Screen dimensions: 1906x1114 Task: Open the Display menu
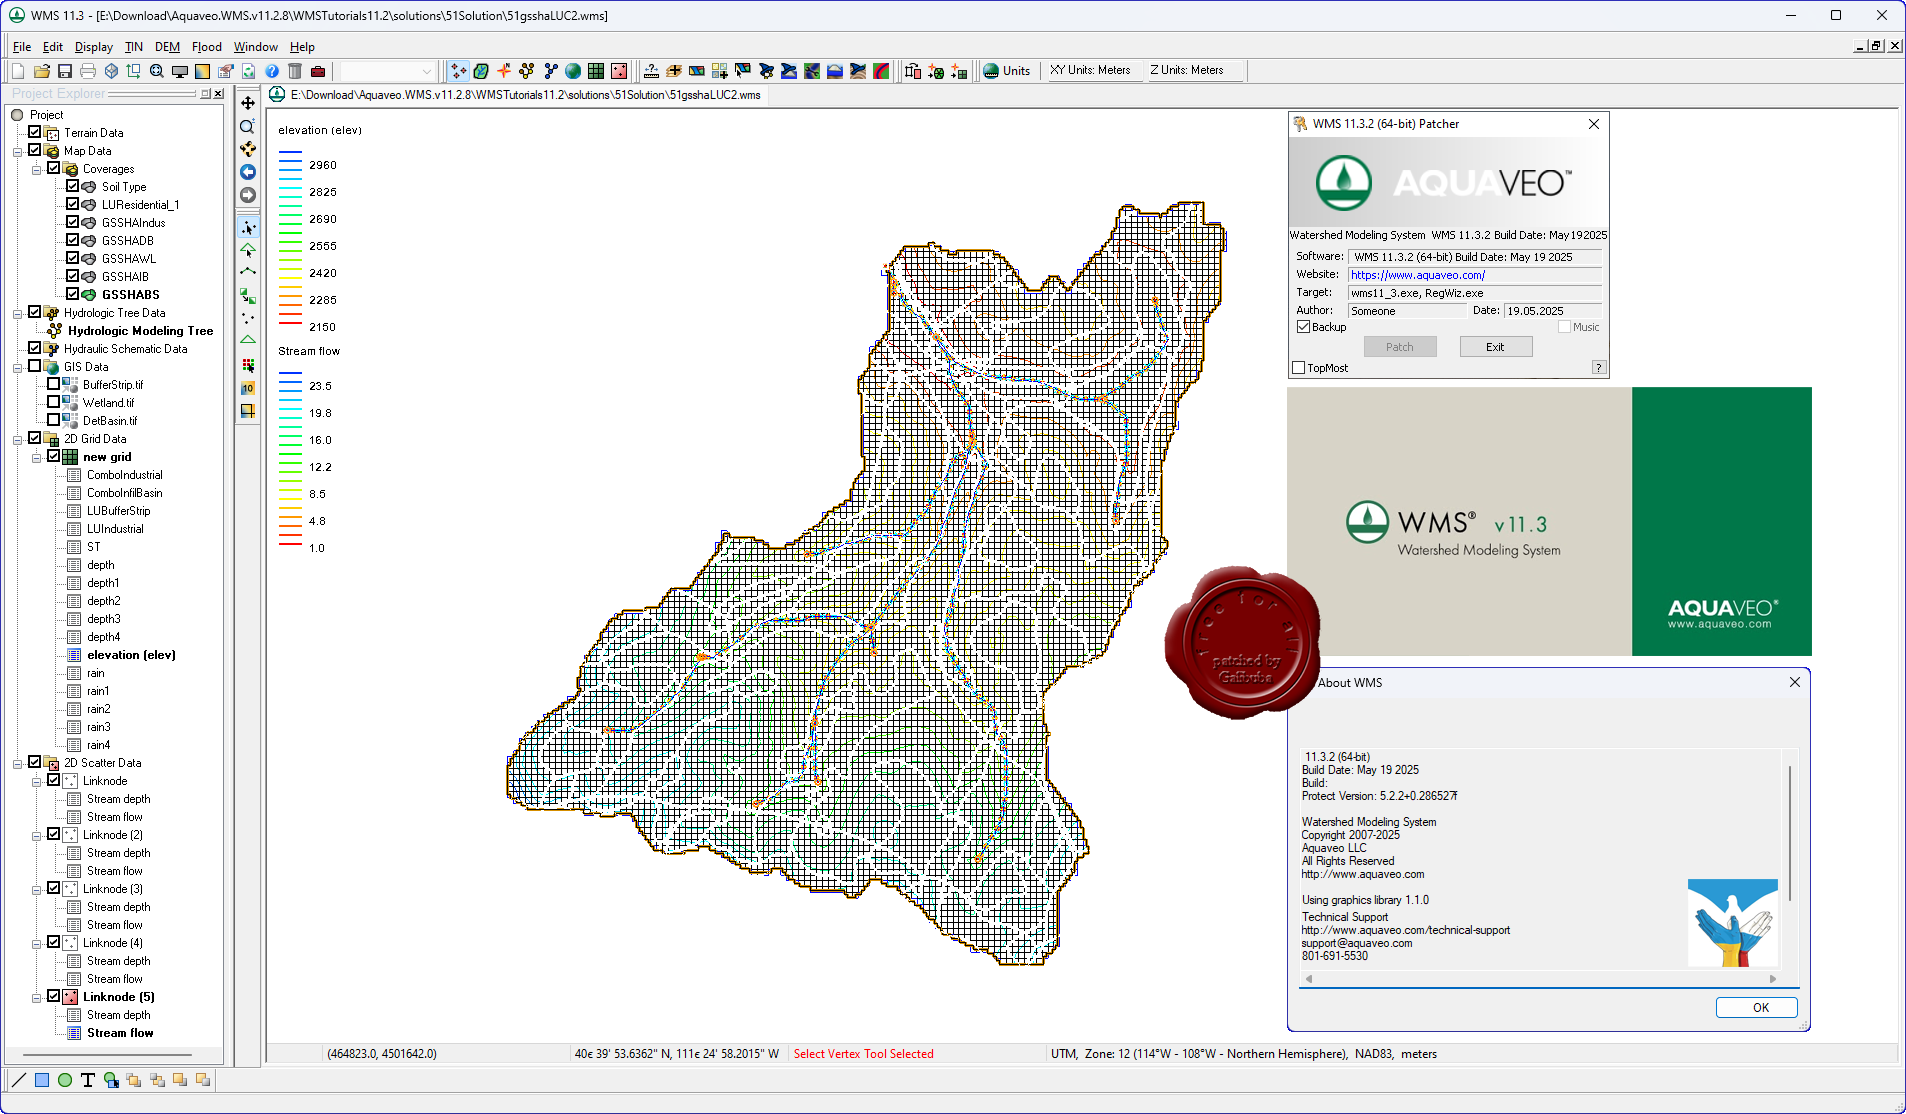[x=93, y=47]
